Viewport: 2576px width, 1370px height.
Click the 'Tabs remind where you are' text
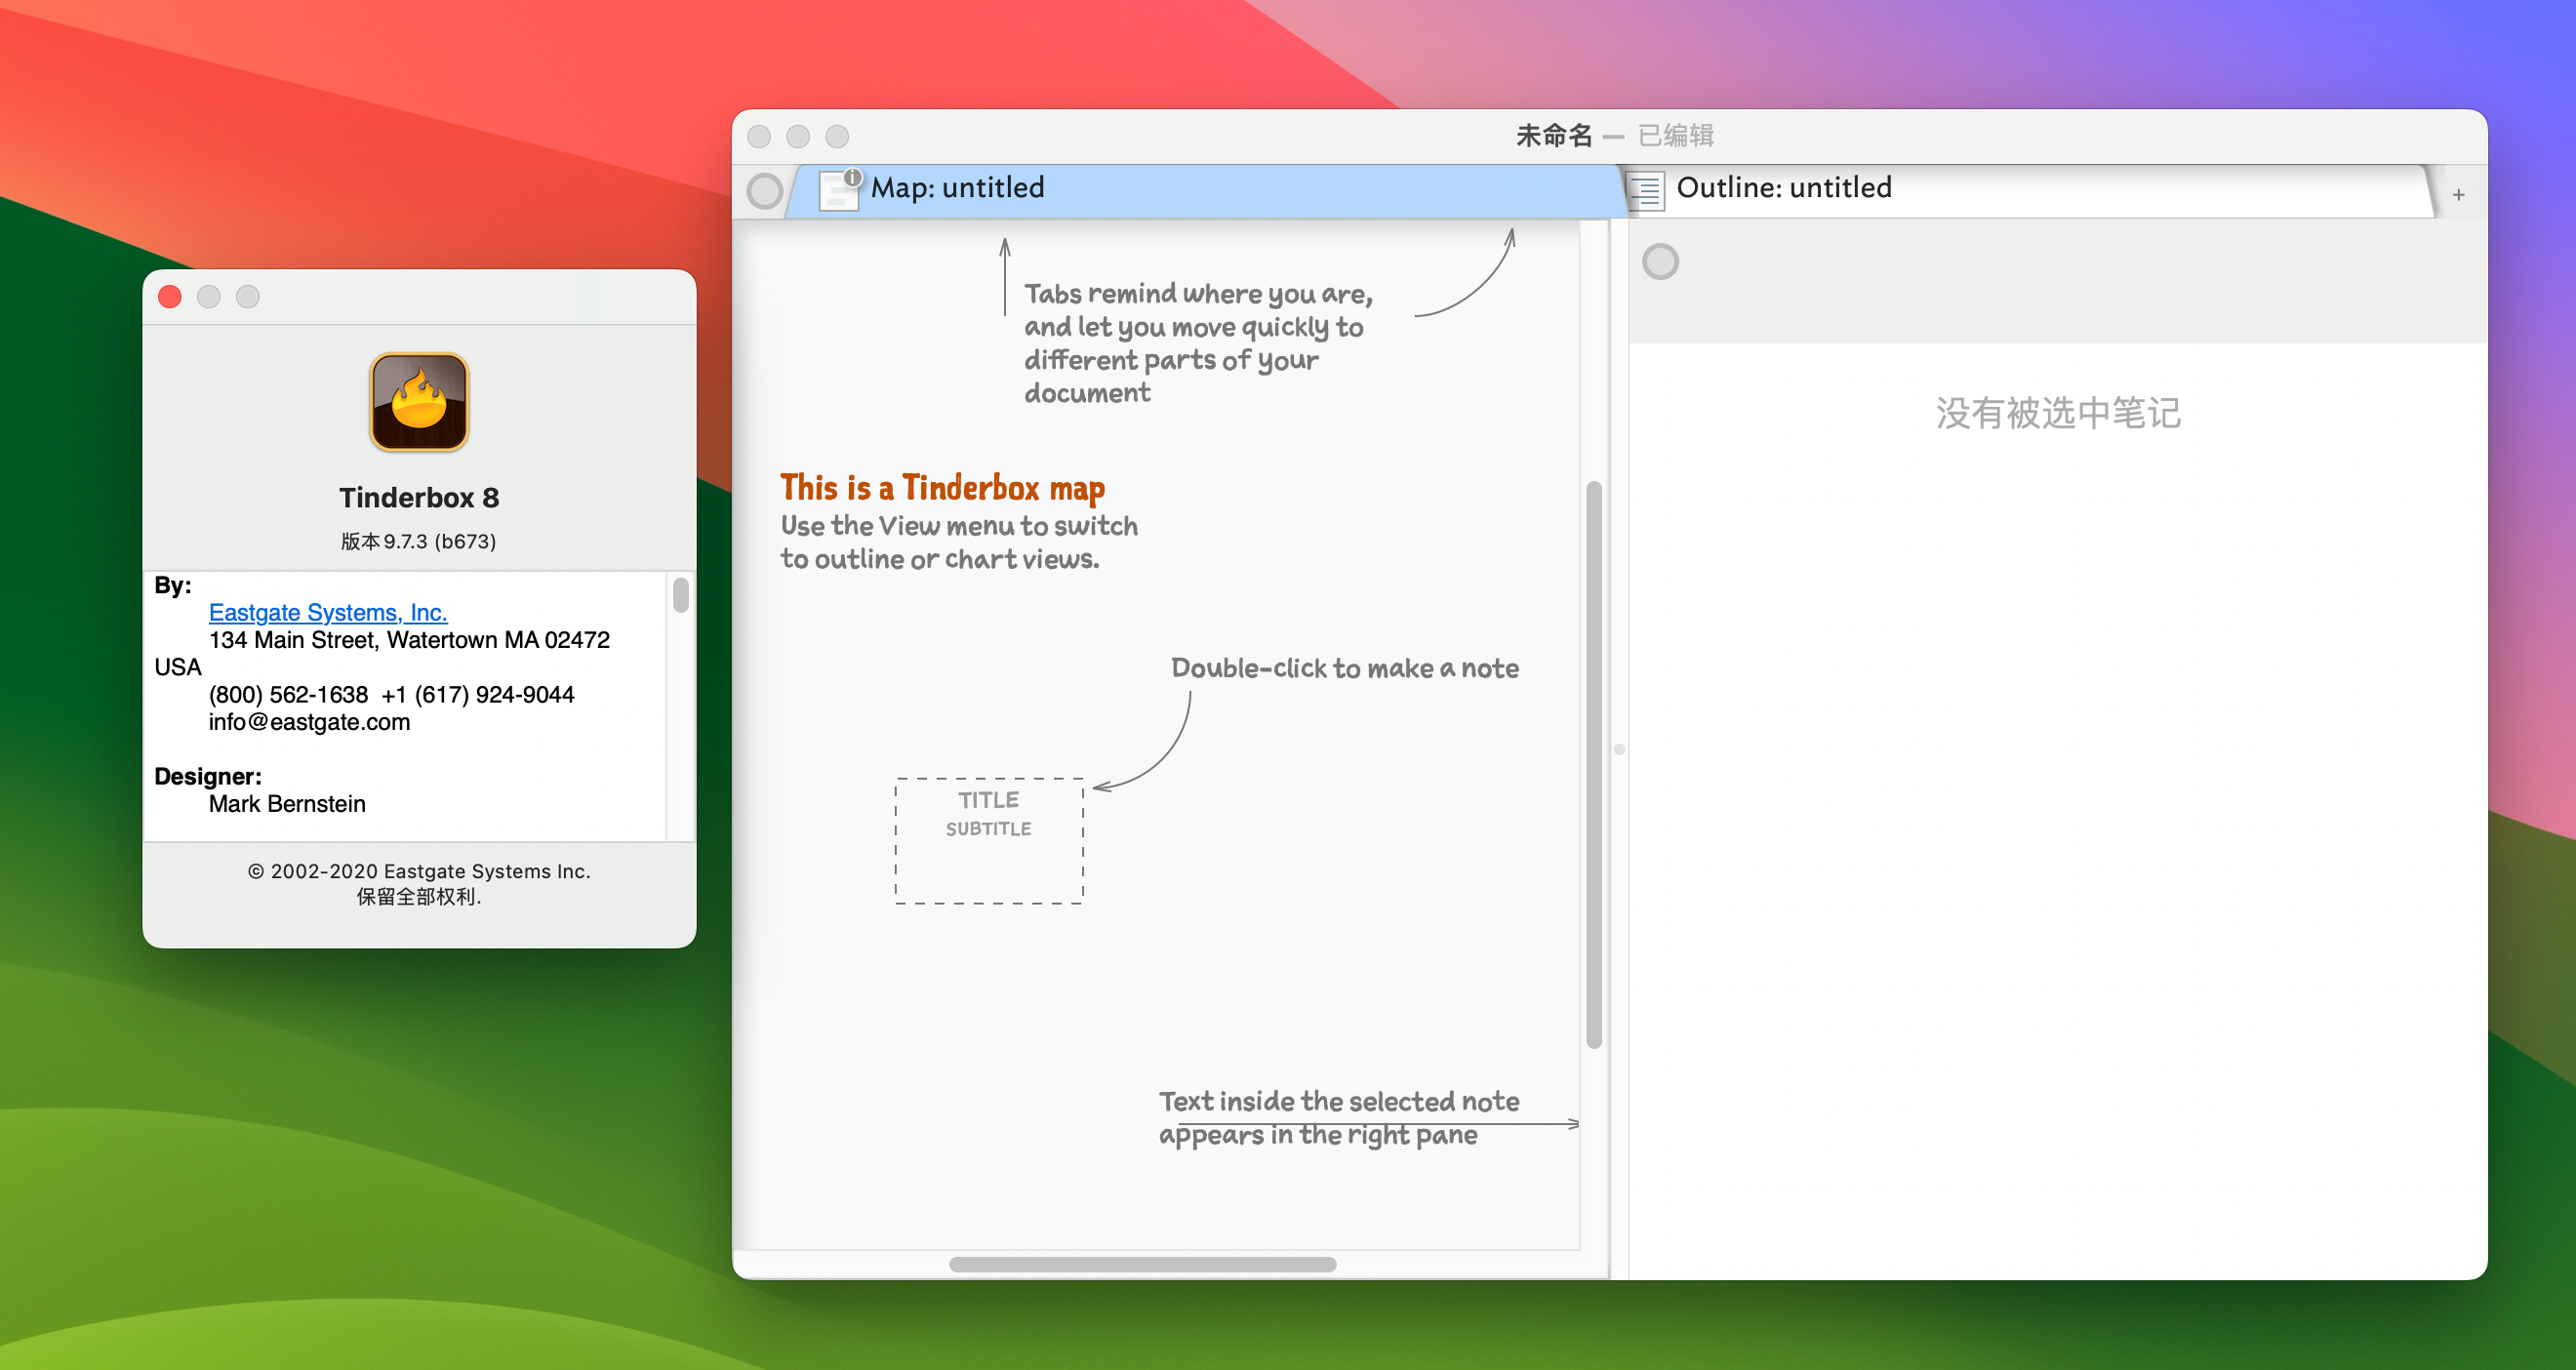pos(1198,343)
